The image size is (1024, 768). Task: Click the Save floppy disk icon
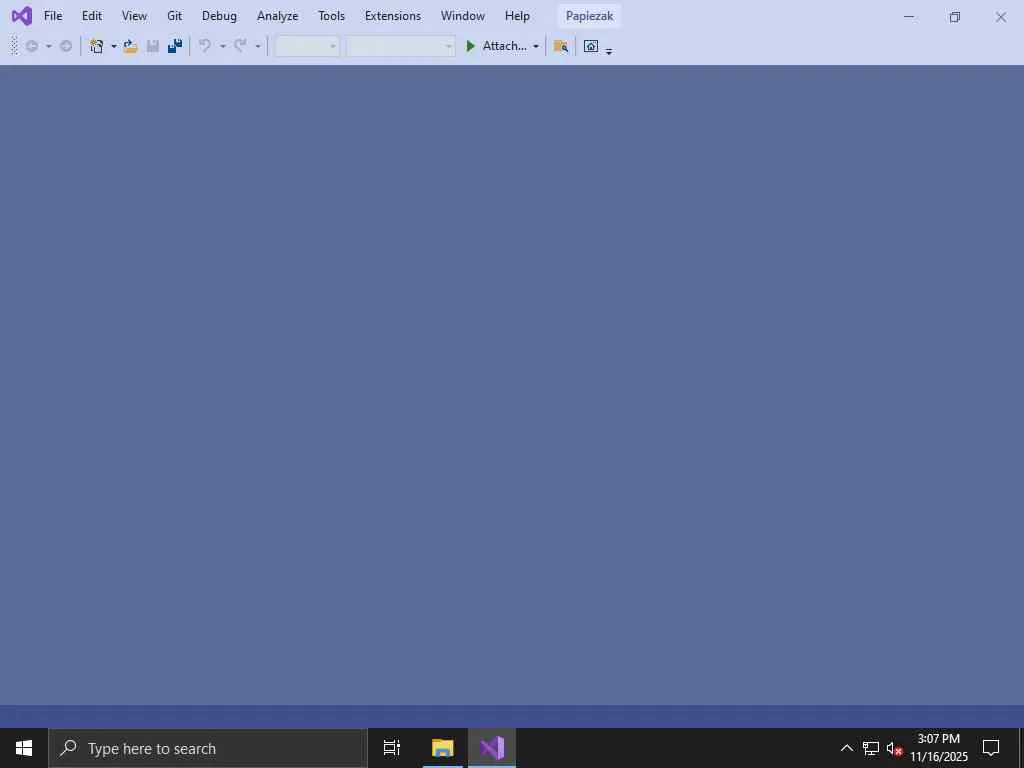153,46
